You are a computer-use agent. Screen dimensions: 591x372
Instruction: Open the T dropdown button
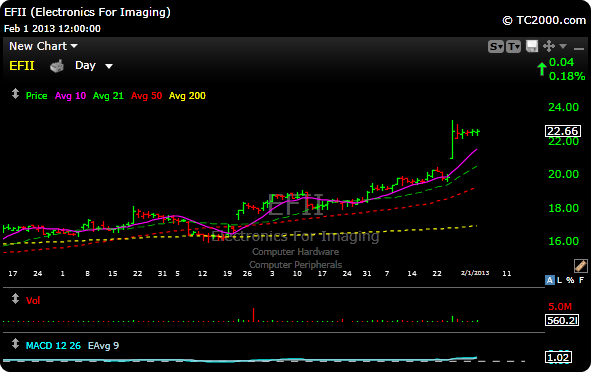513,47
